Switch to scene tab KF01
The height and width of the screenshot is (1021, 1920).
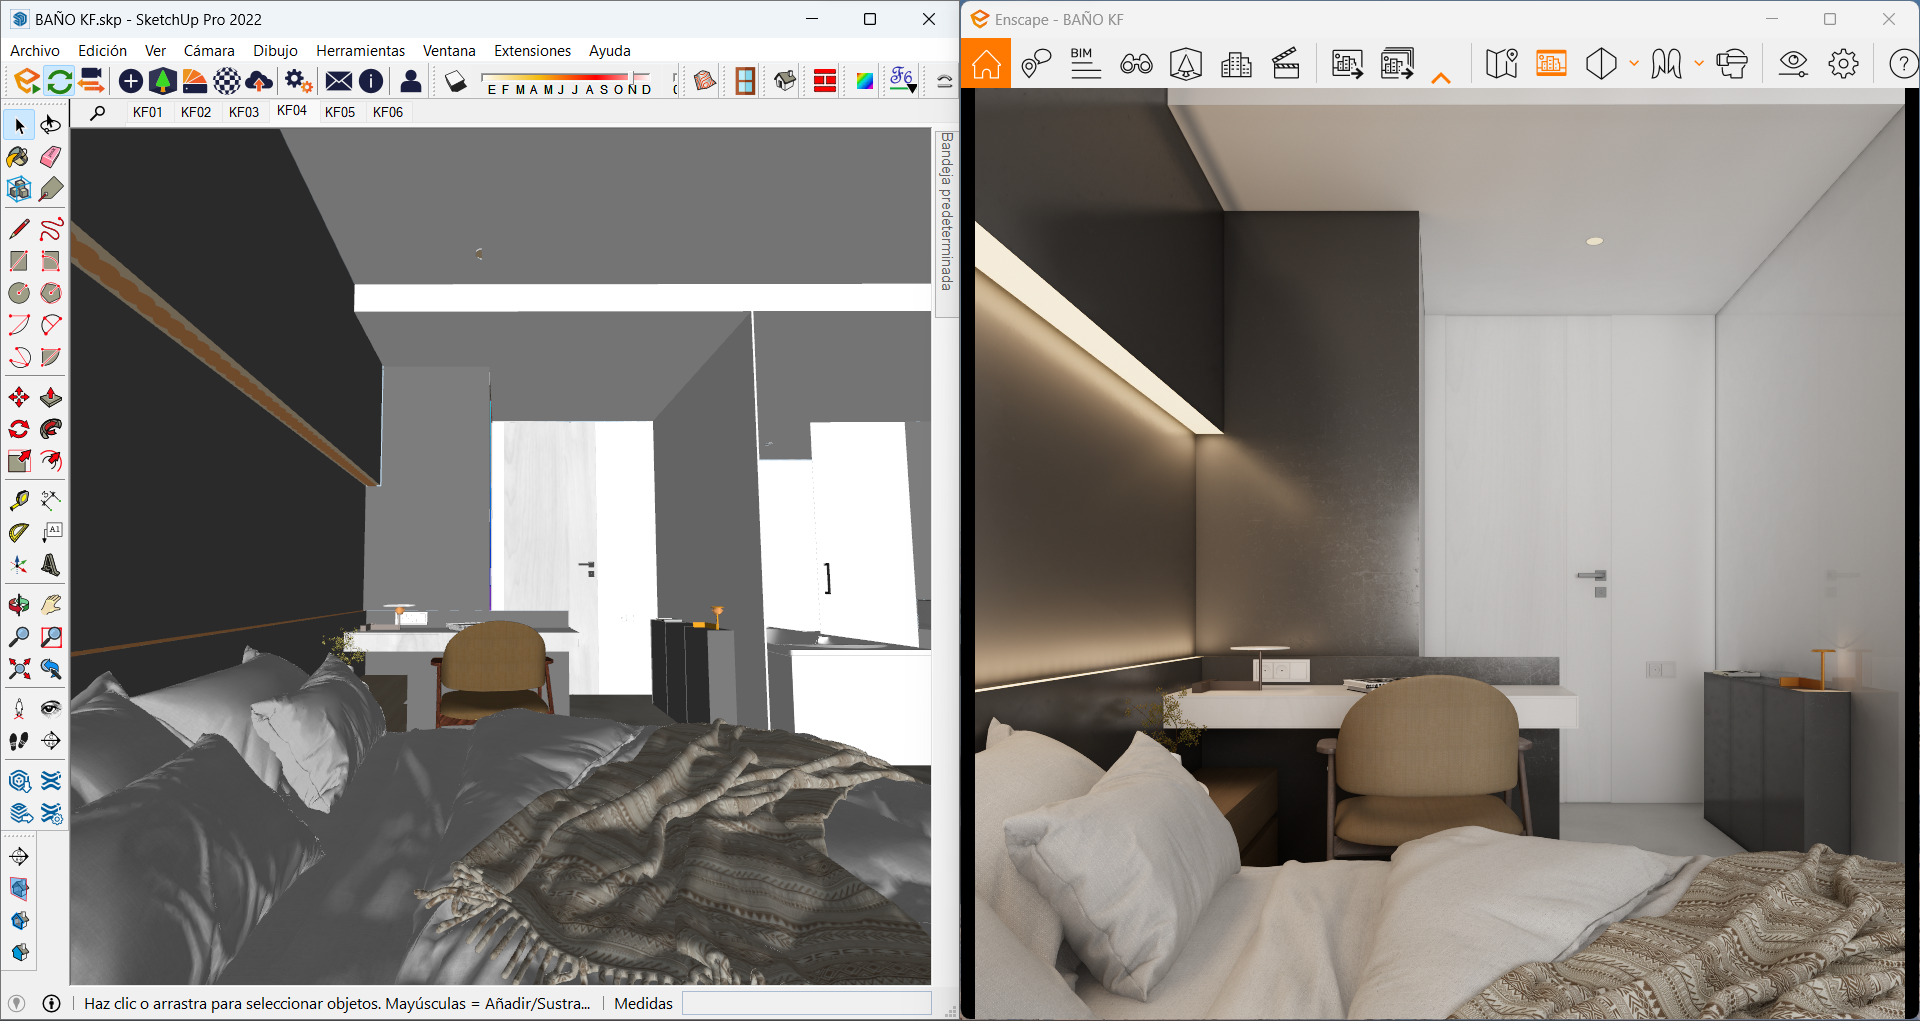pyautogui.click(x=148, y=112)
